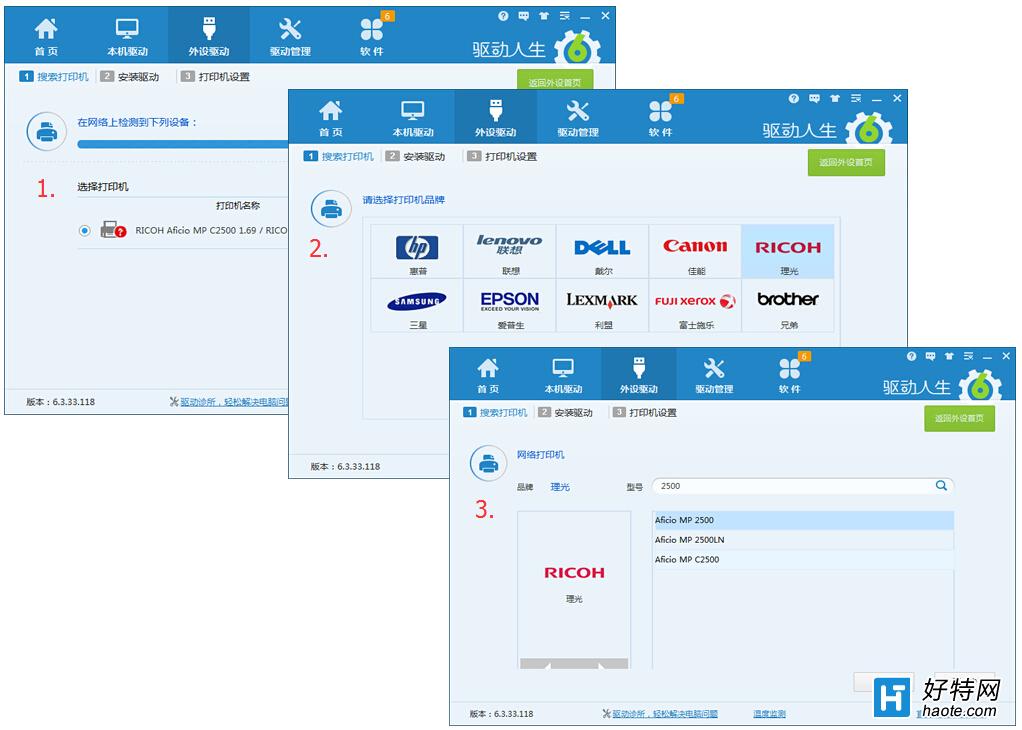Click the model search field containing 2500
The height and width of the screenshot is (730, 1022).
803,486
